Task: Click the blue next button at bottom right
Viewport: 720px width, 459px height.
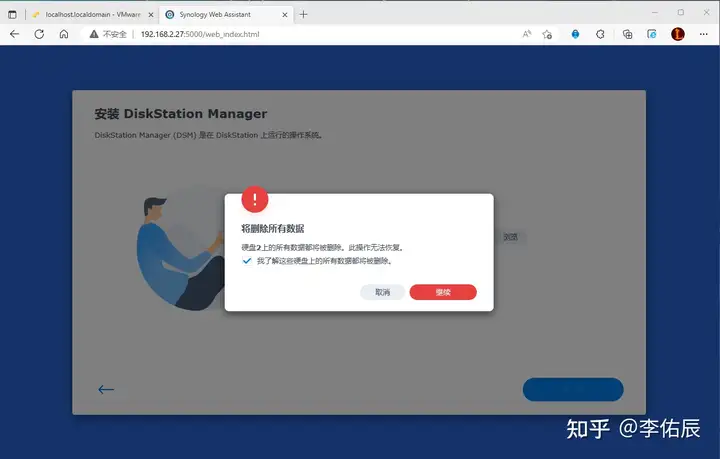Action: (x=573, y=389)
